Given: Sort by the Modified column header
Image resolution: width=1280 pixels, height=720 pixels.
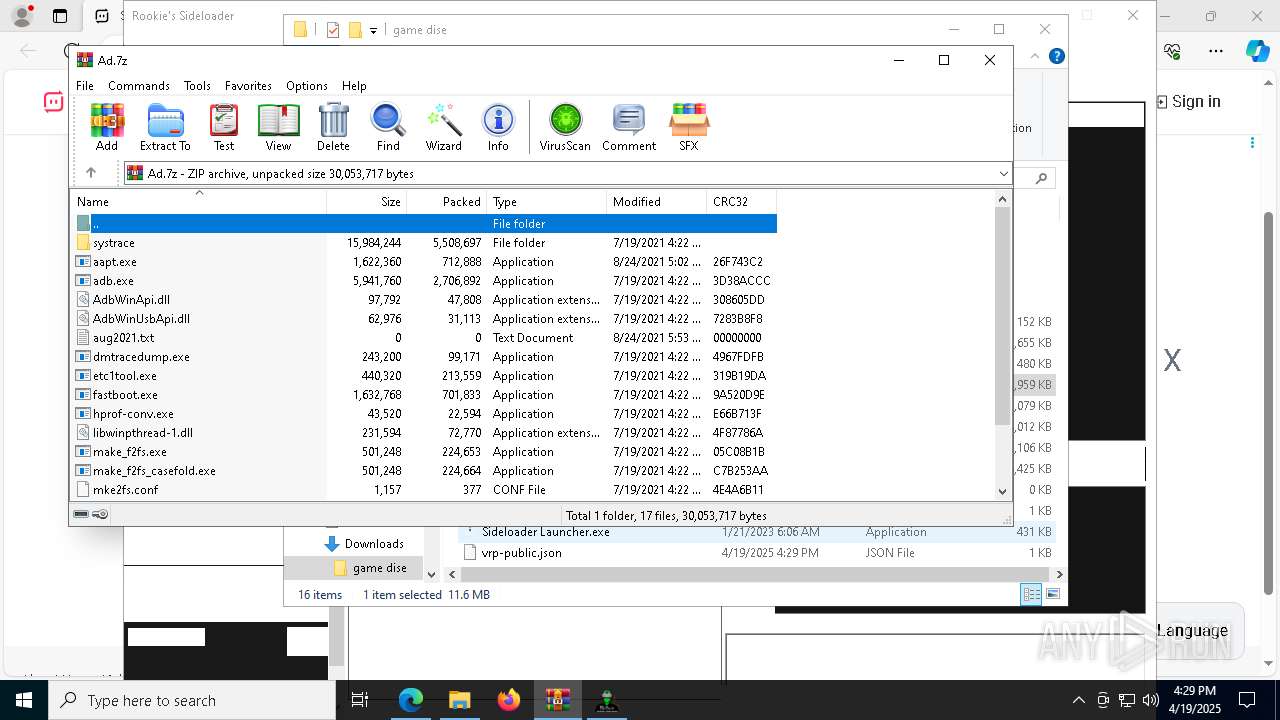Looking at the screenshot, I should (x=657, y=202).
